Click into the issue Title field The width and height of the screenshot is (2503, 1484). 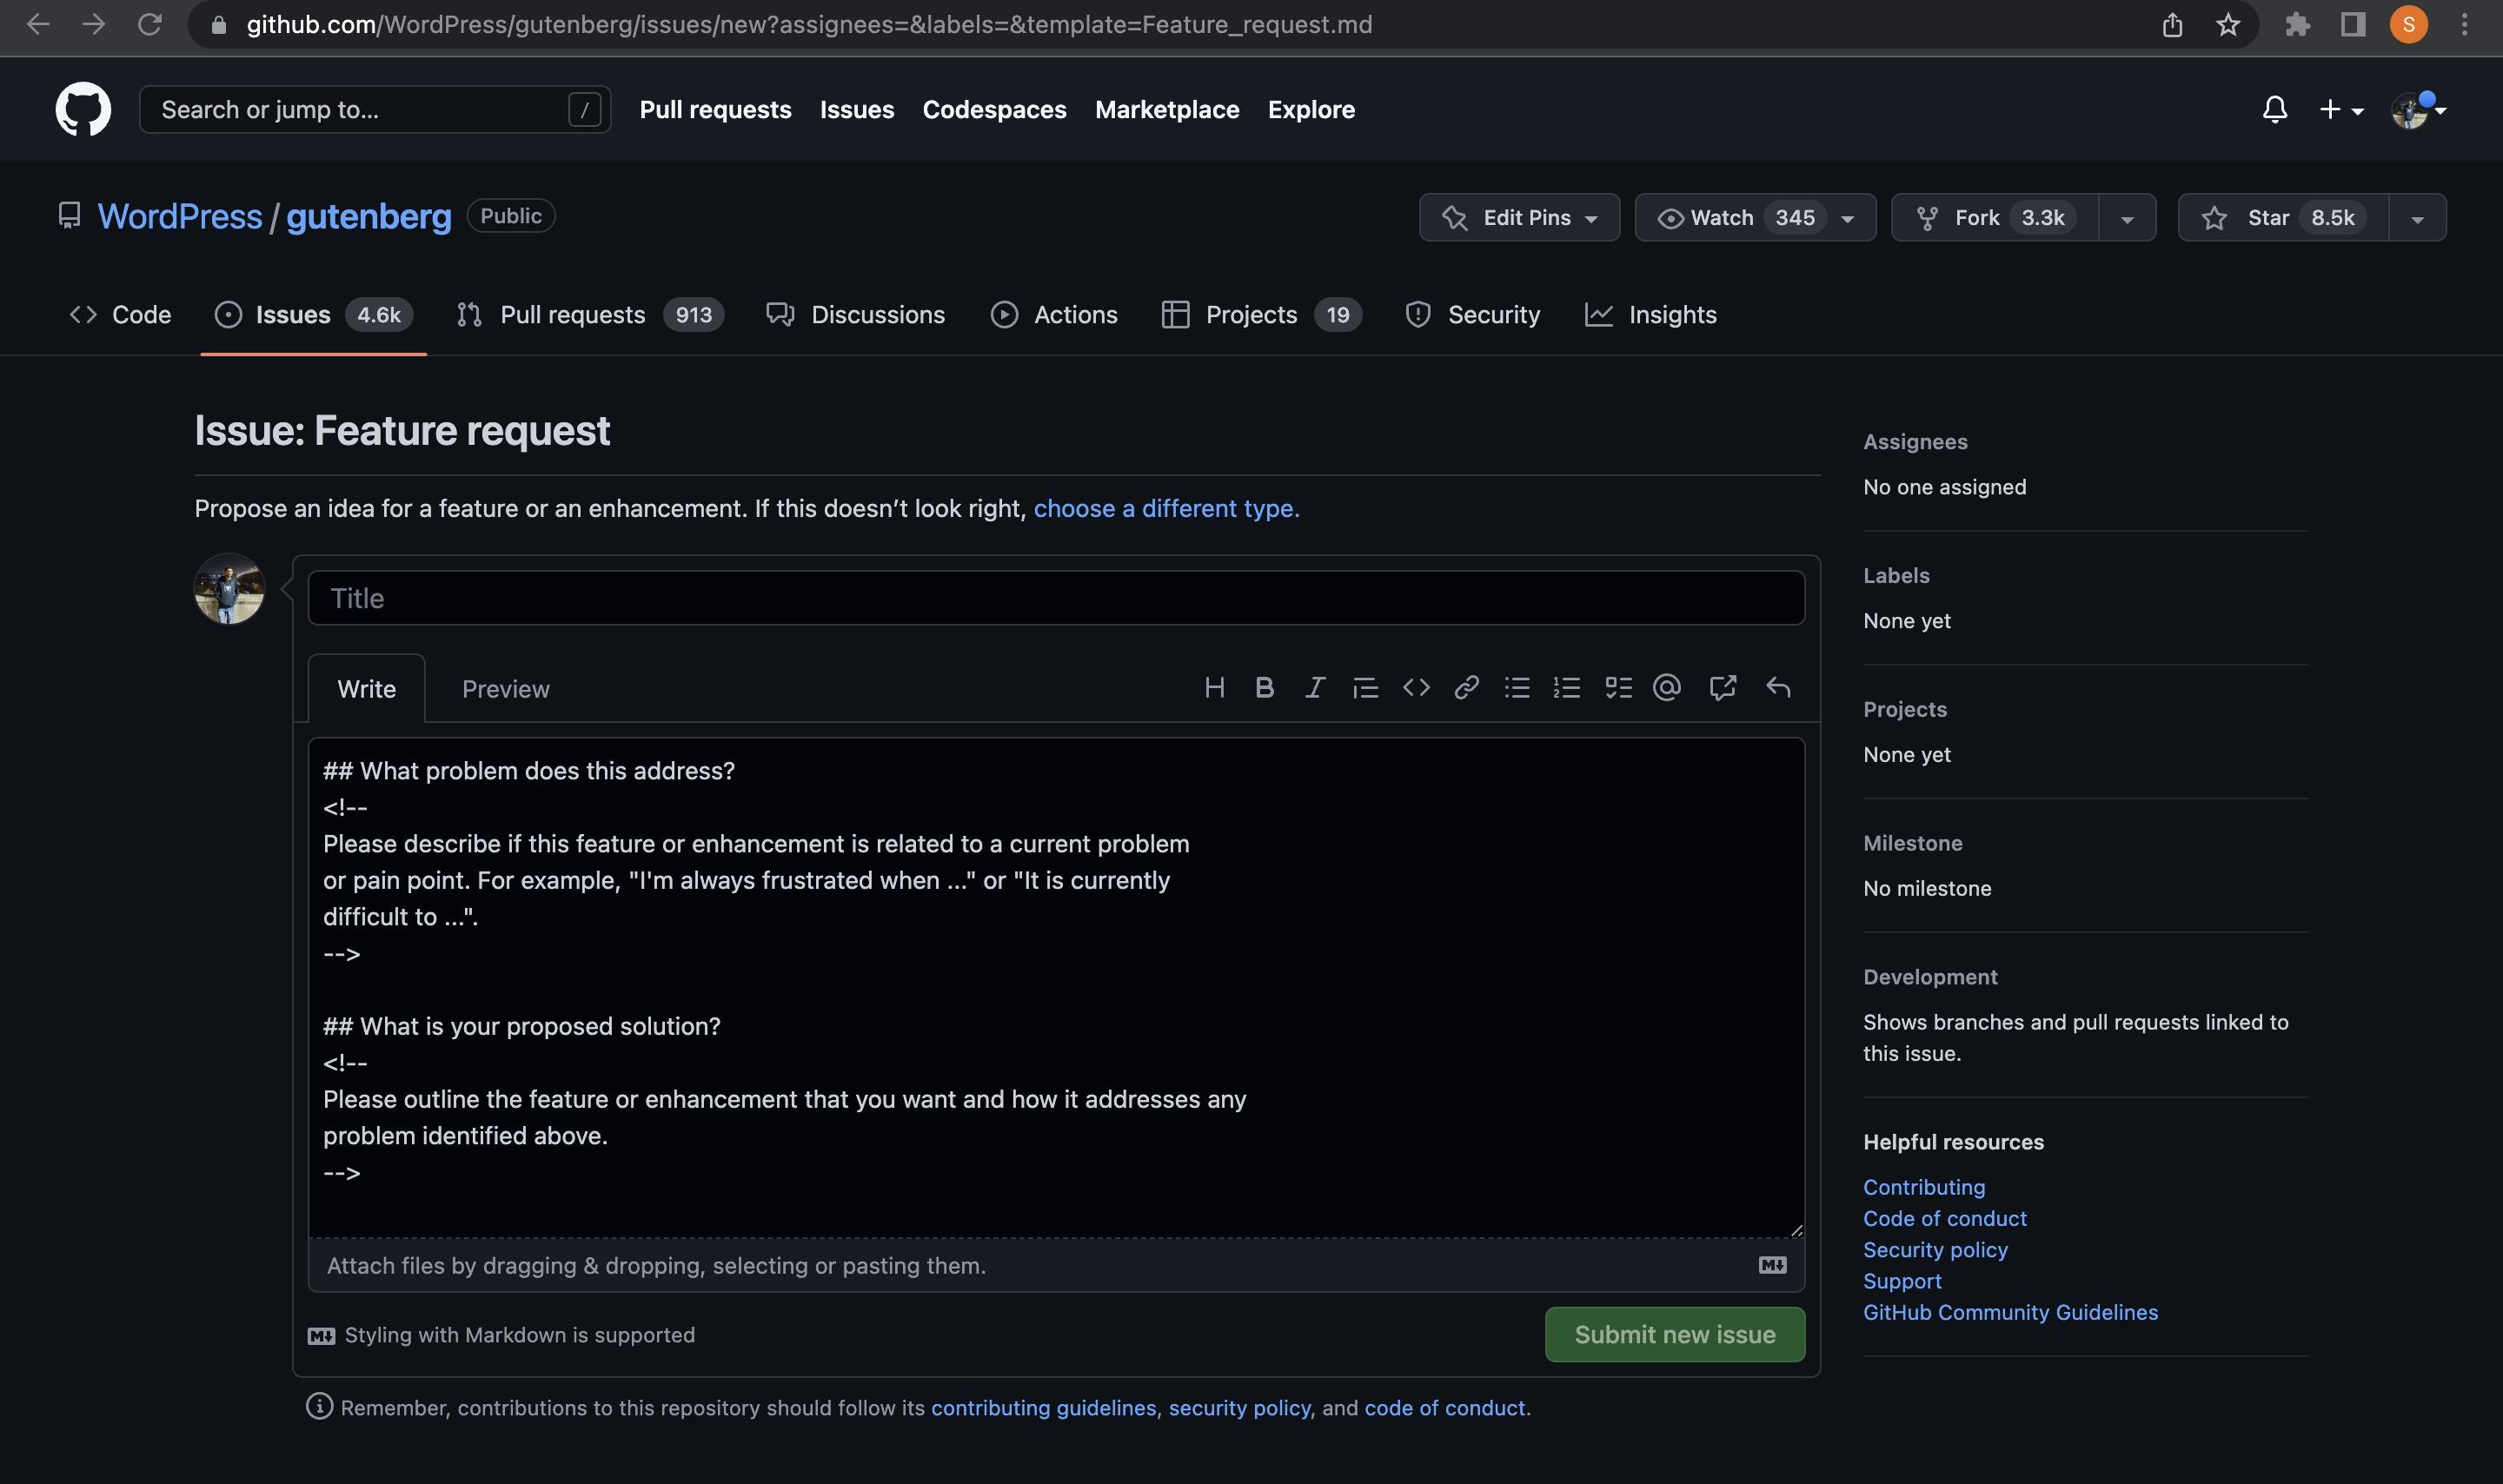(x=1056, y=598)
